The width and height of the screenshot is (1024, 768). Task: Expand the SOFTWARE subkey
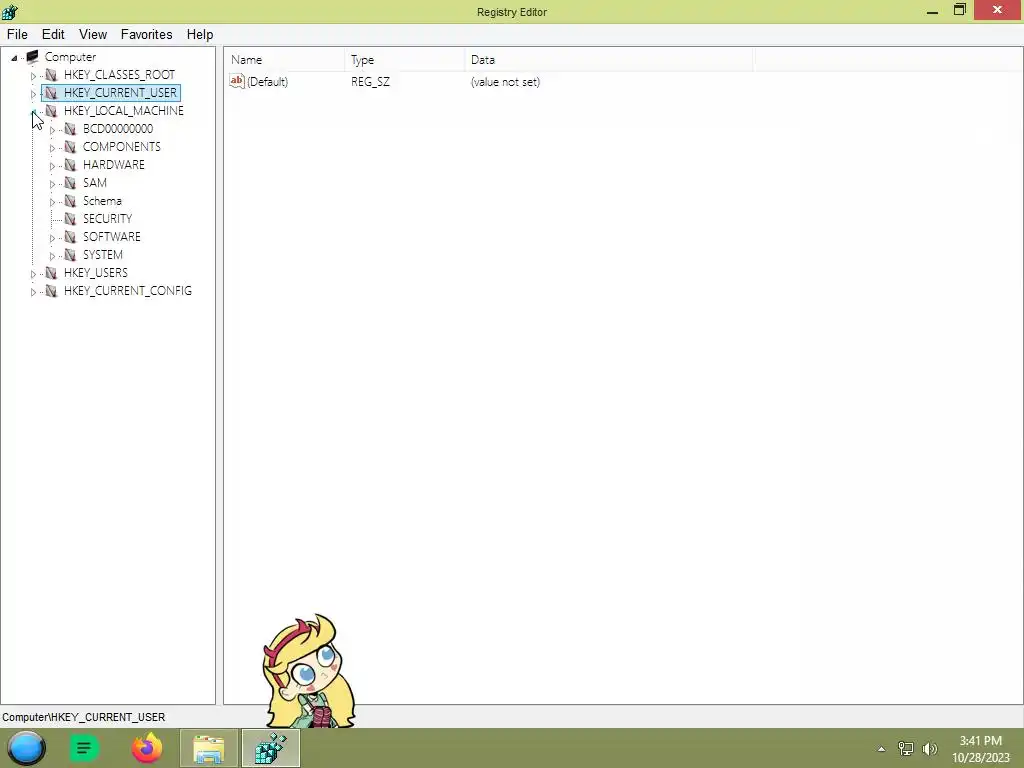[x=52, y=238]
